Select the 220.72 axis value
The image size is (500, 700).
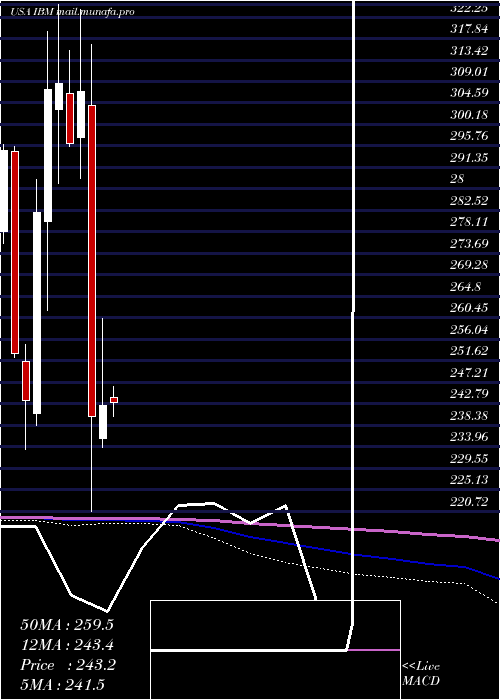pyautogui.click(x=469, y=501)
